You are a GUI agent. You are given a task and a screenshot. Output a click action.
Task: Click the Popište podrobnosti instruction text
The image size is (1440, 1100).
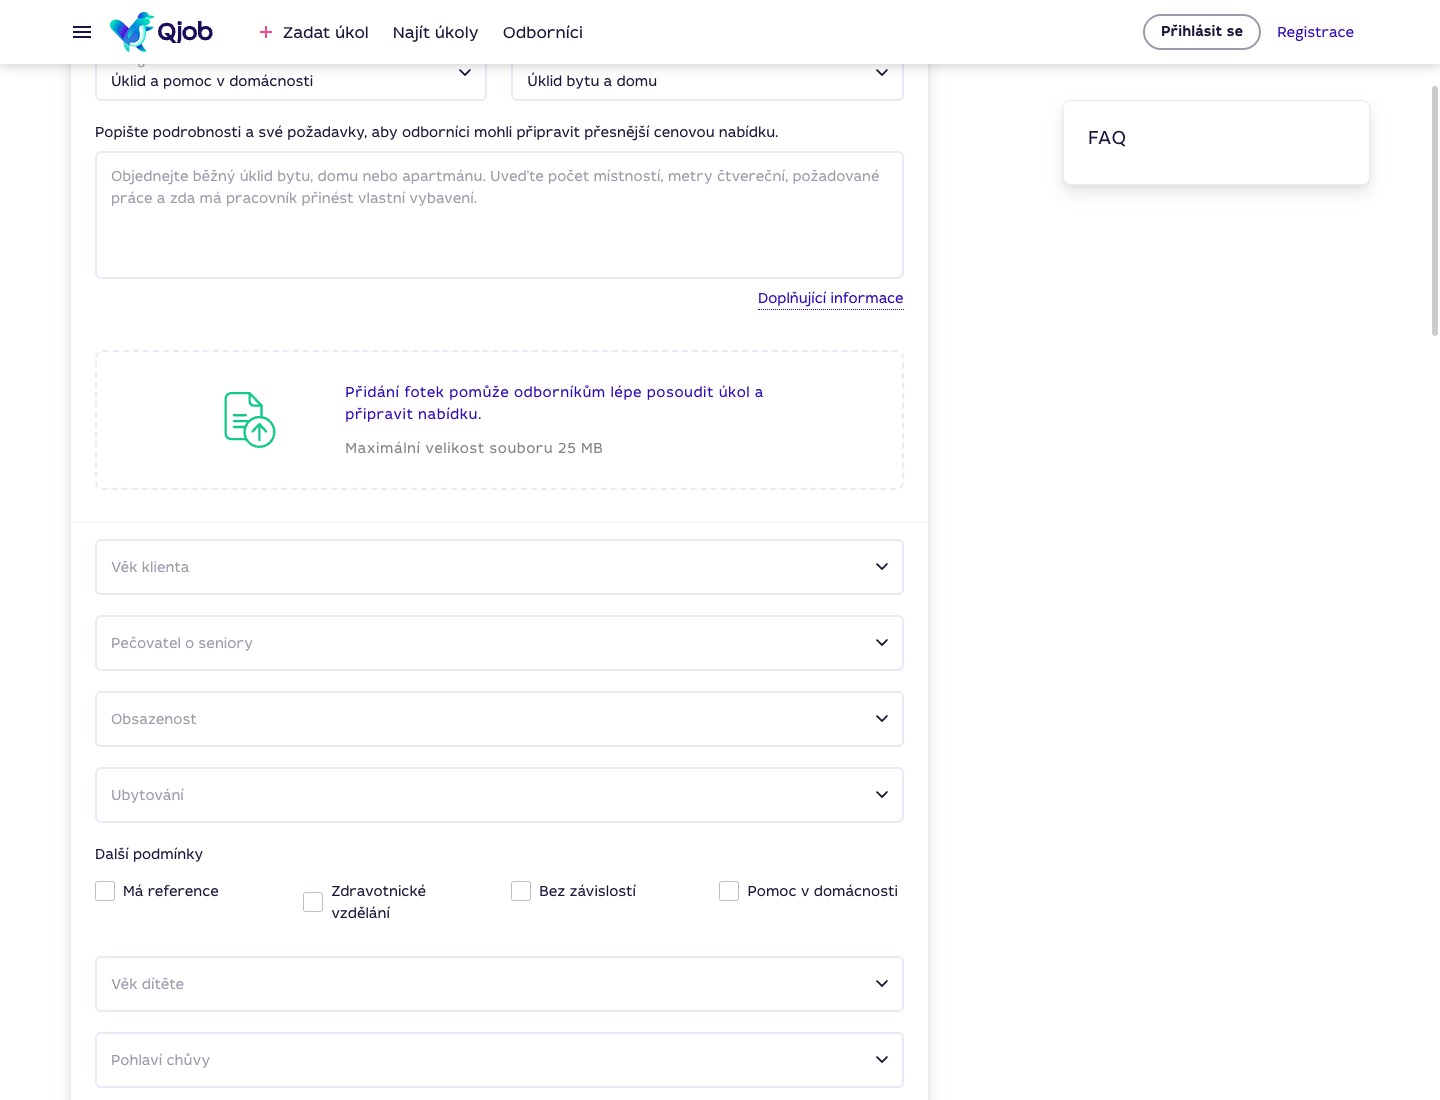coord(436,132)
